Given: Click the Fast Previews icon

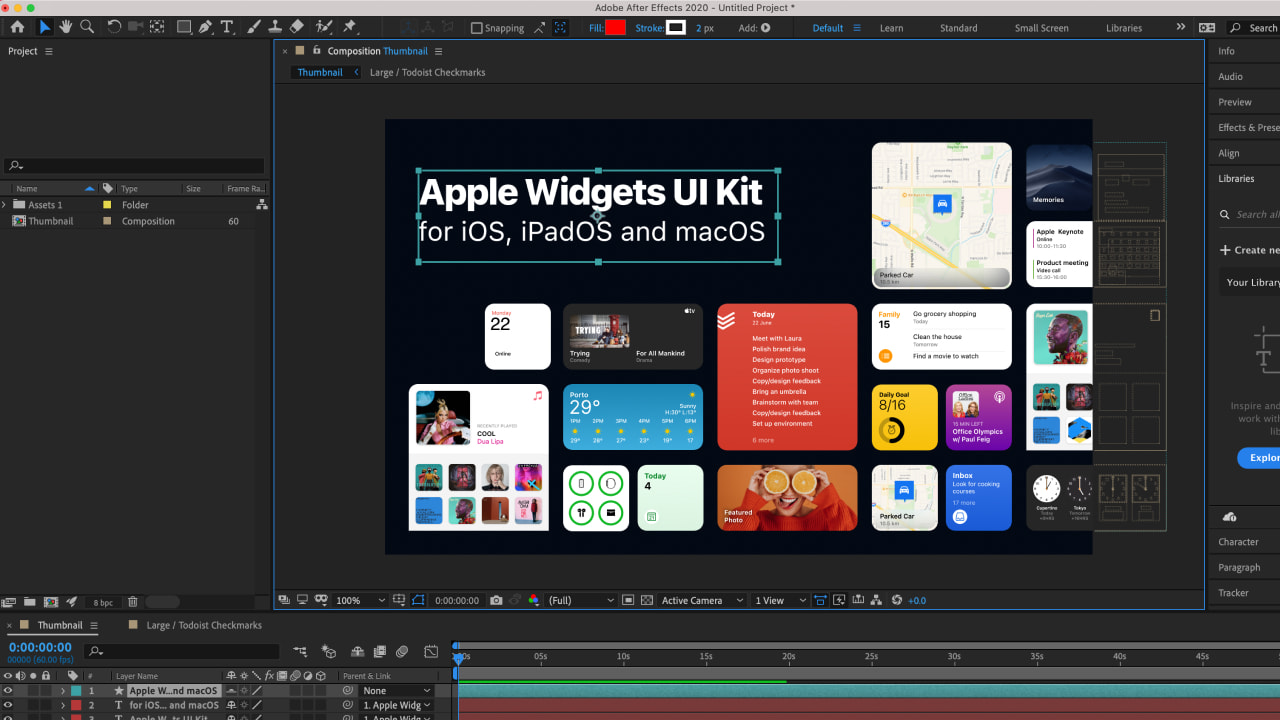Looking at the screenshot, I should [839, 600].
